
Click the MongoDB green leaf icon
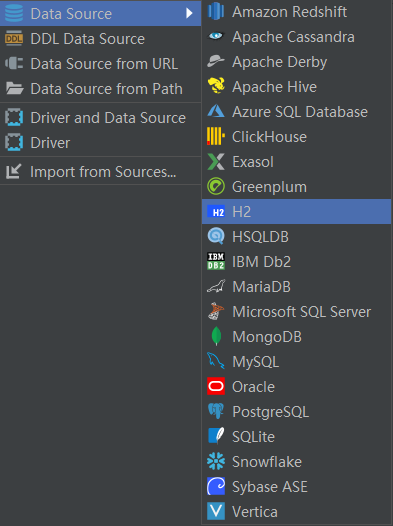(x=216, y=336)
